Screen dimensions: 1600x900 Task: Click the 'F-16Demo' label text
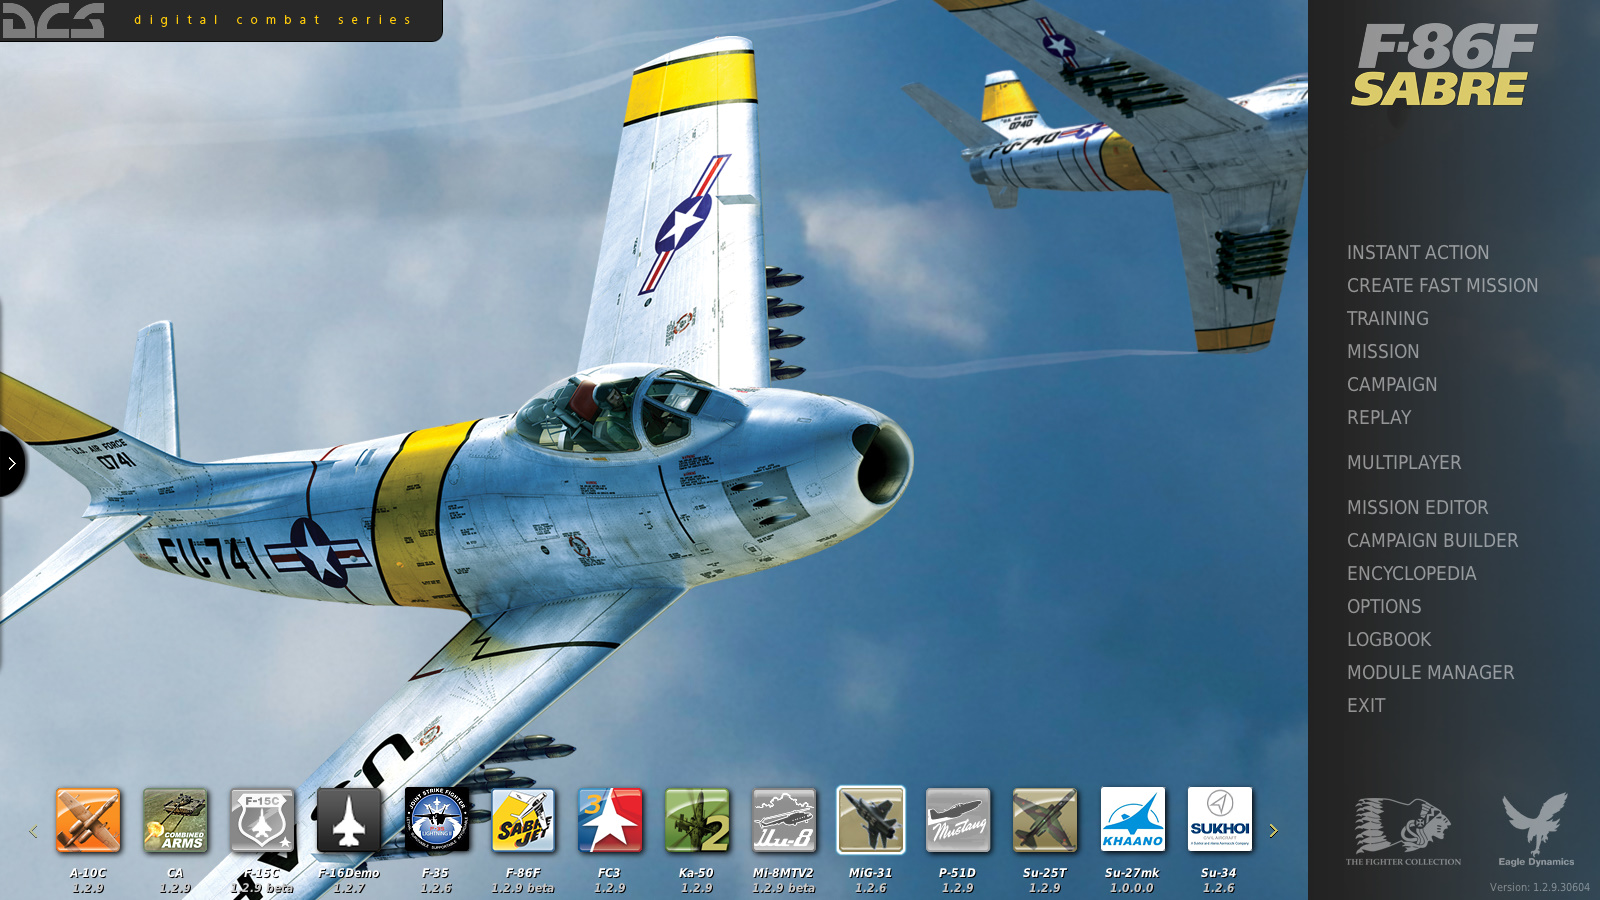[x=349, y=873]
